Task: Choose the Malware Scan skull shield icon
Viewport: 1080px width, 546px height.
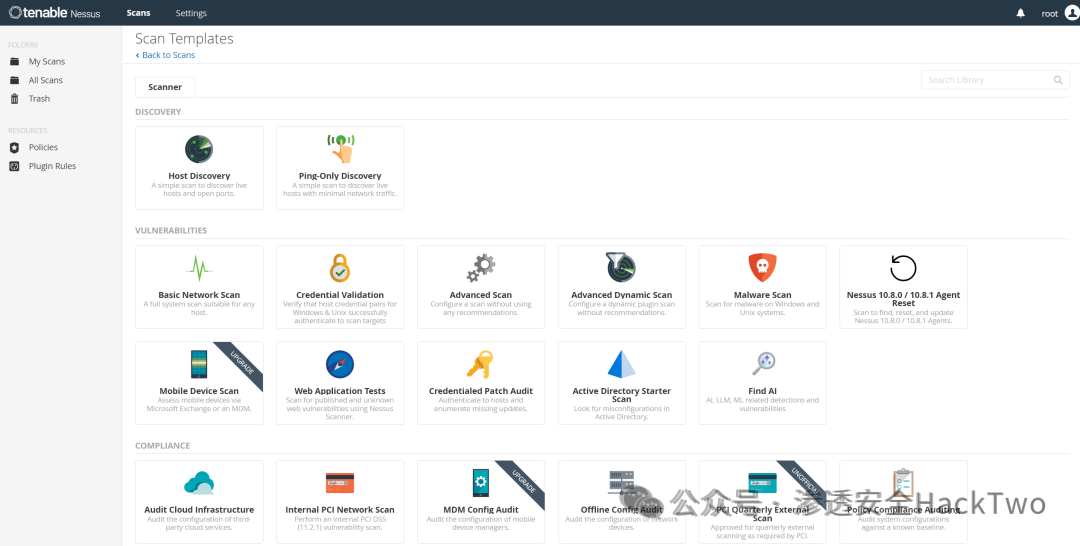Action: pyautogui.click(x=762, y=268)
